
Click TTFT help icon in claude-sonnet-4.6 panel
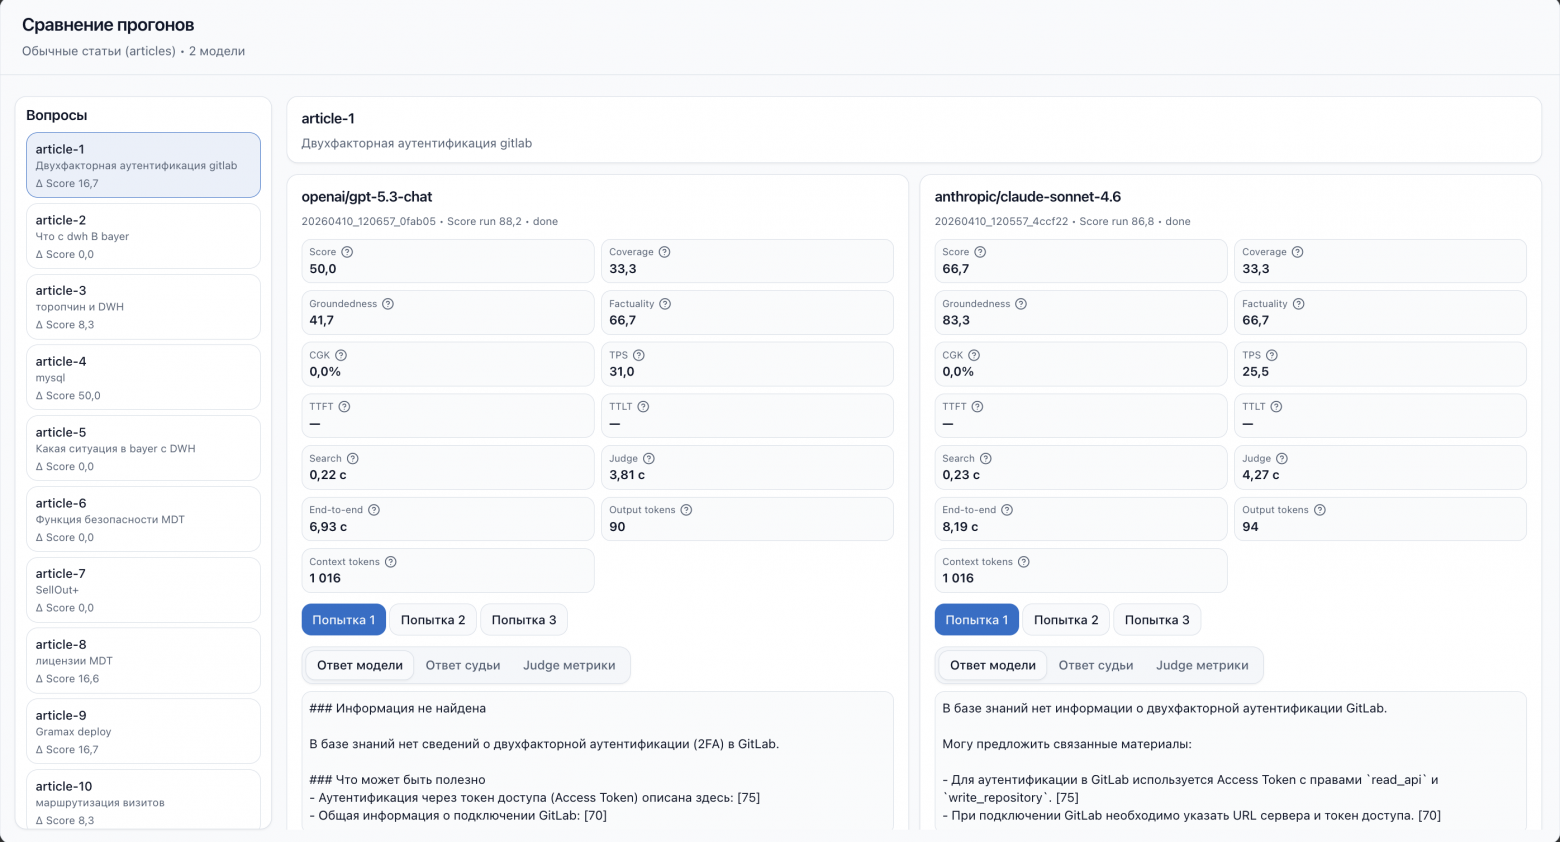(977, 407)
